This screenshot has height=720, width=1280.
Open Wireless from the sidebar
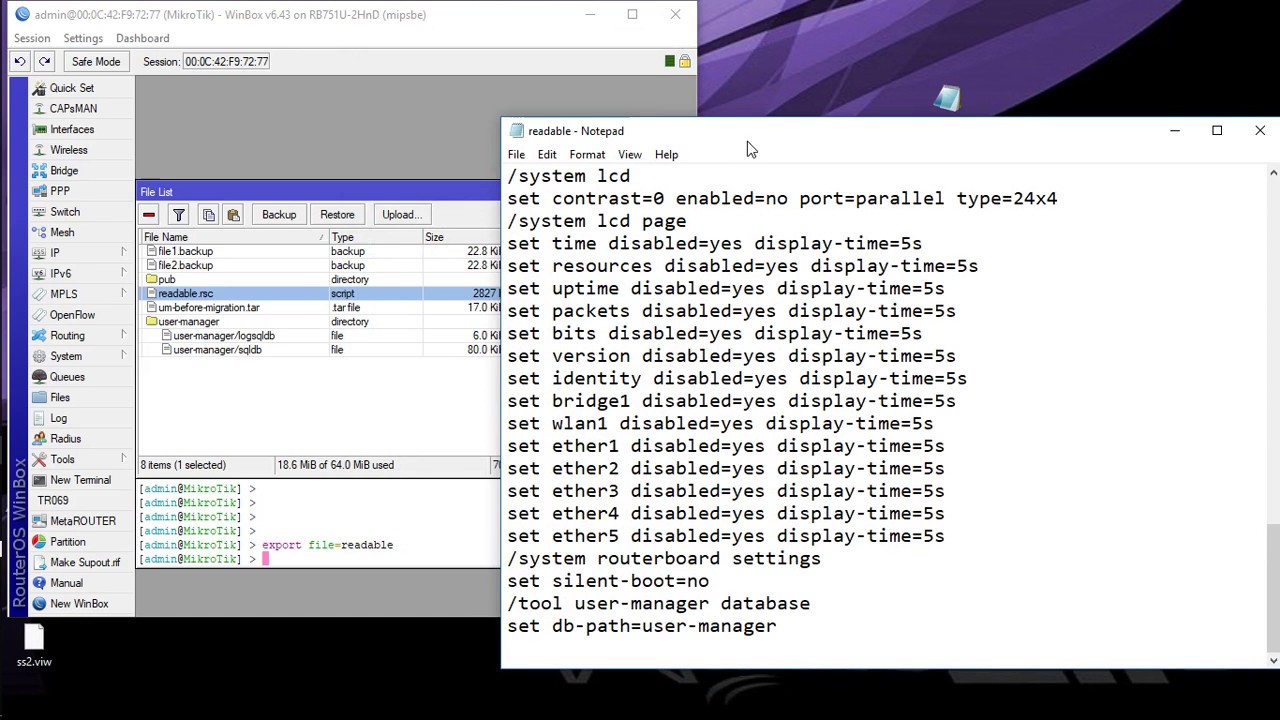(x=69, y=150)
